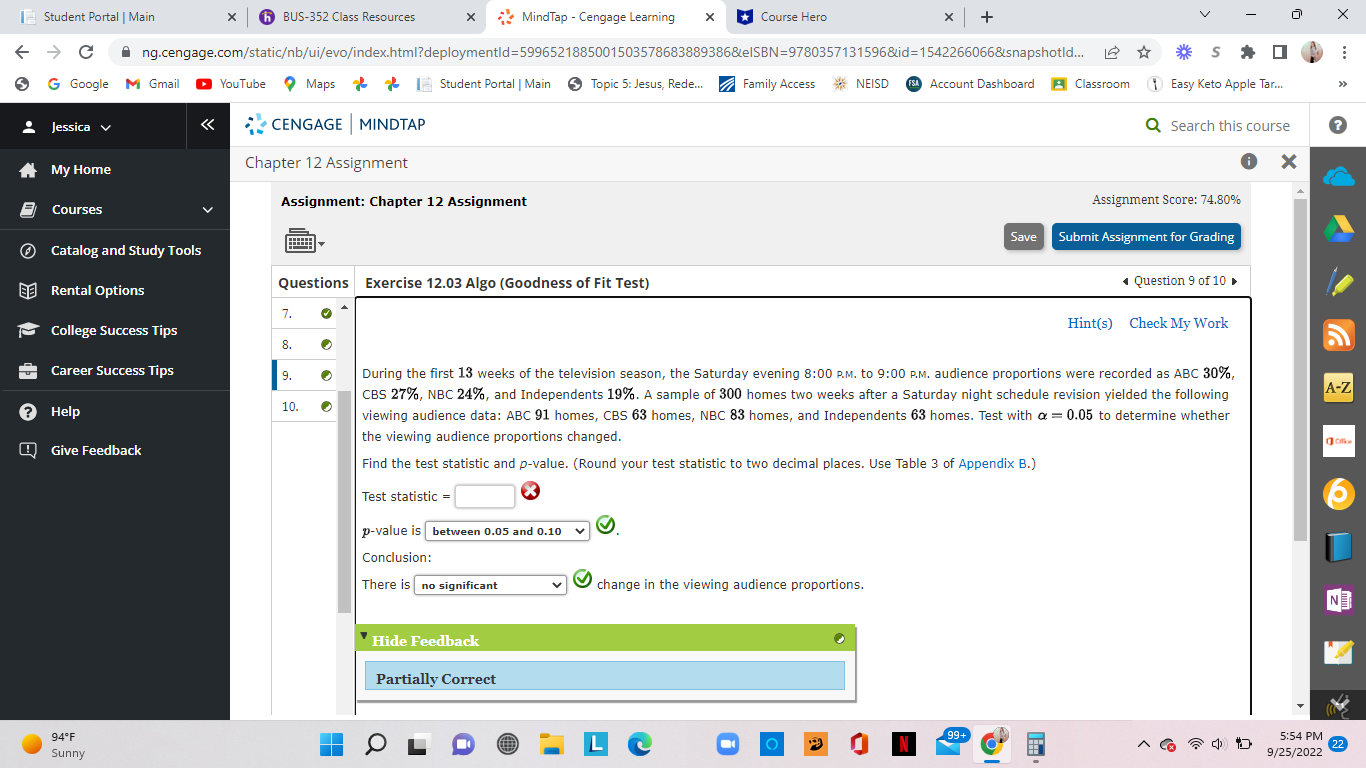Open the Office app in right dock
Viewport: 1366px width, 768px height.
[x=1338, y=440]
